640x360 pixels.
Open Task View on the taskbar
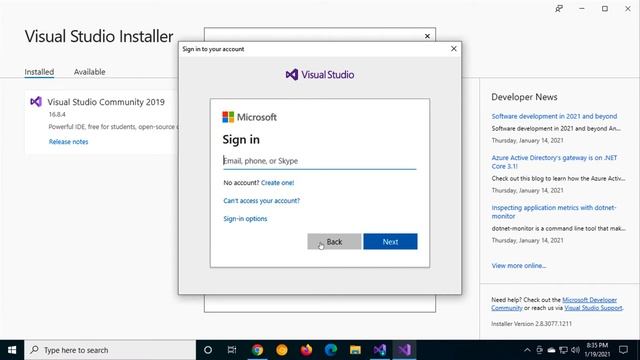[232, 350]
